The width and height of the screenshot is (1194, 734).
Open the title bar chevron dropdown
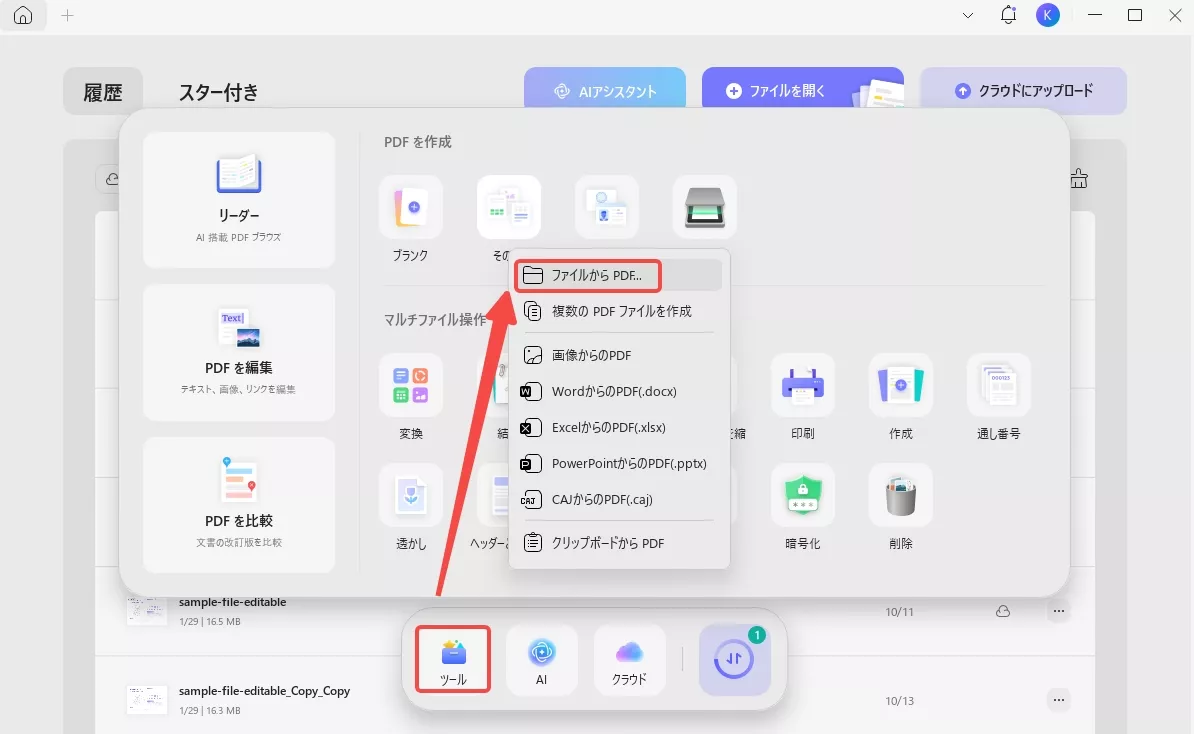[966, 16]
